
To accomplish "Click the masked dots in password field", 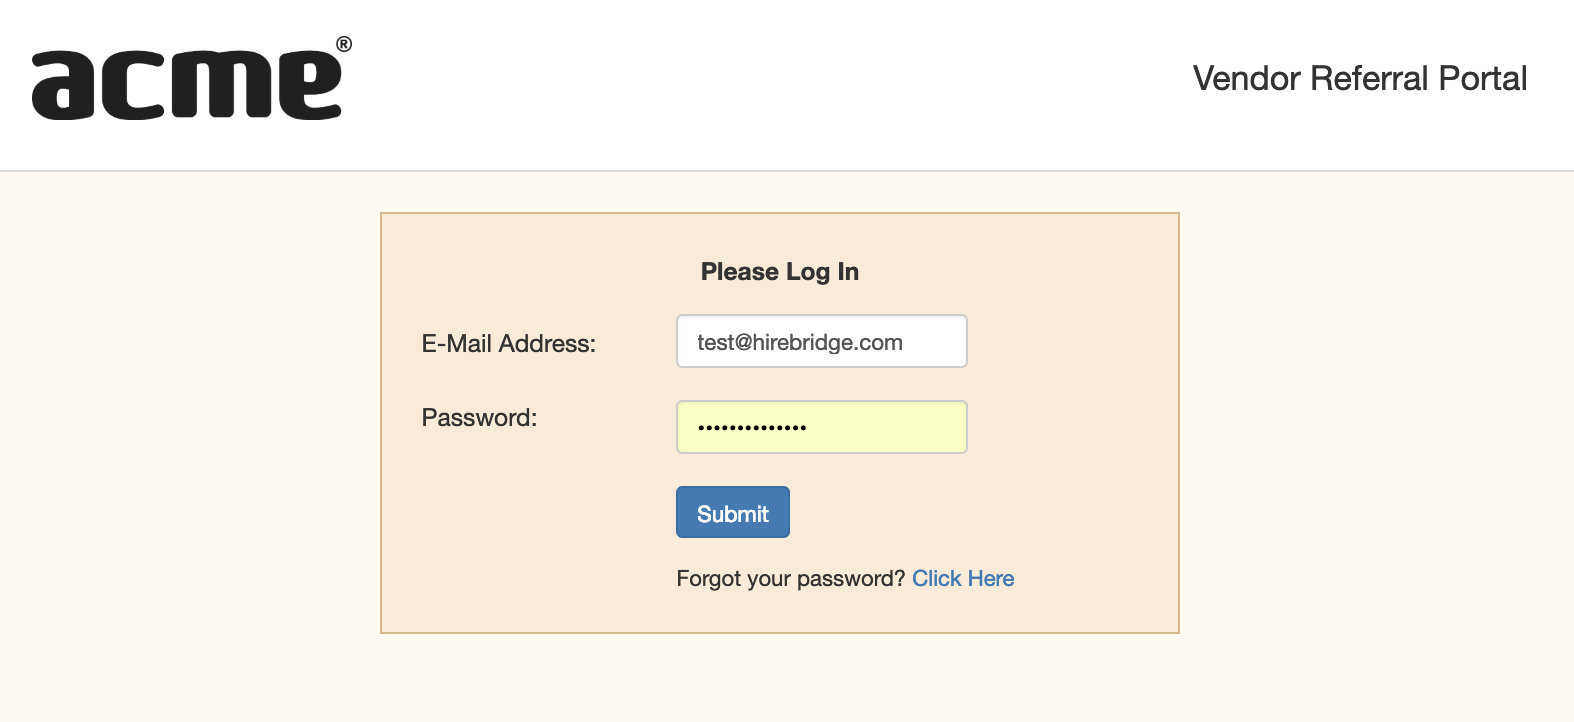I will coord(752,428).
